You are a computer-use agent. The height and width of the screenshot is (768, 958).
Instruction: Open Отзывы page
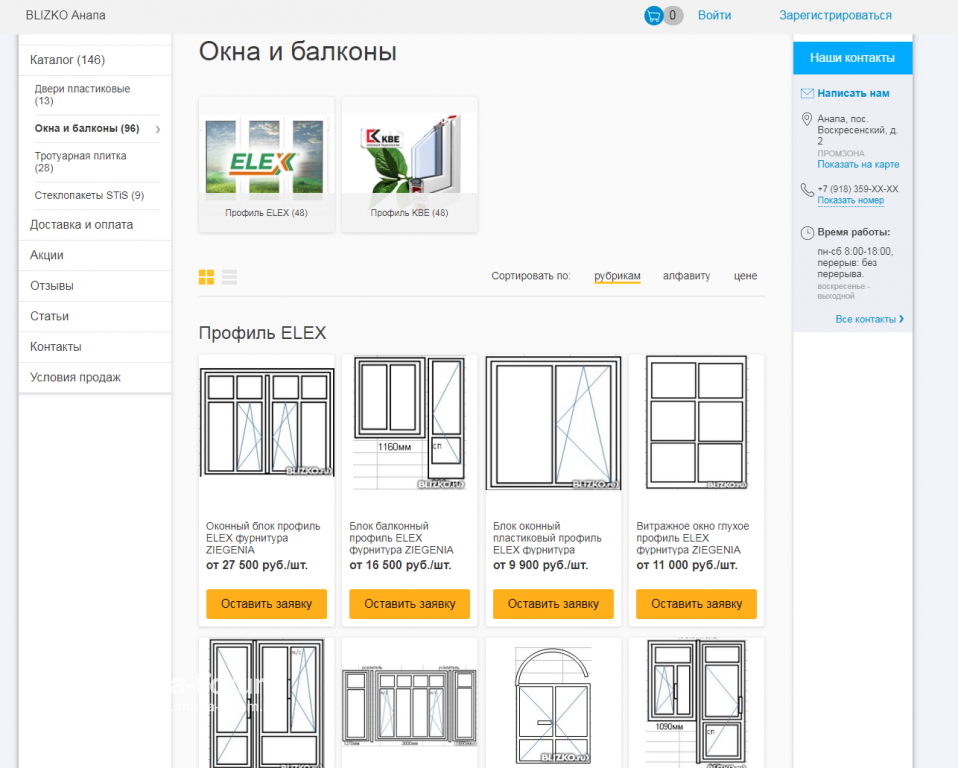point(95,286)
